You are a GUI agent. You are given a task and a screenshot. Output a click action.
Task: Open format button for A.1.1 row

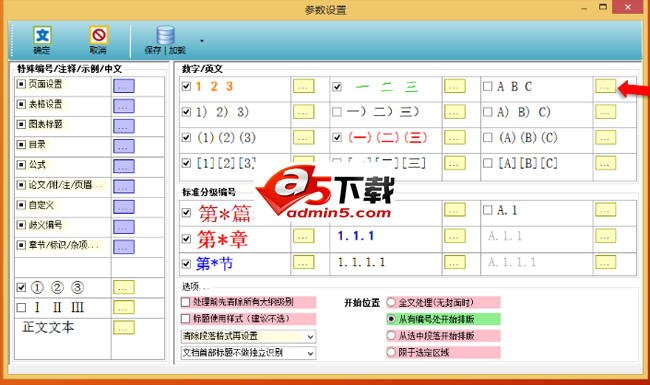605,236
